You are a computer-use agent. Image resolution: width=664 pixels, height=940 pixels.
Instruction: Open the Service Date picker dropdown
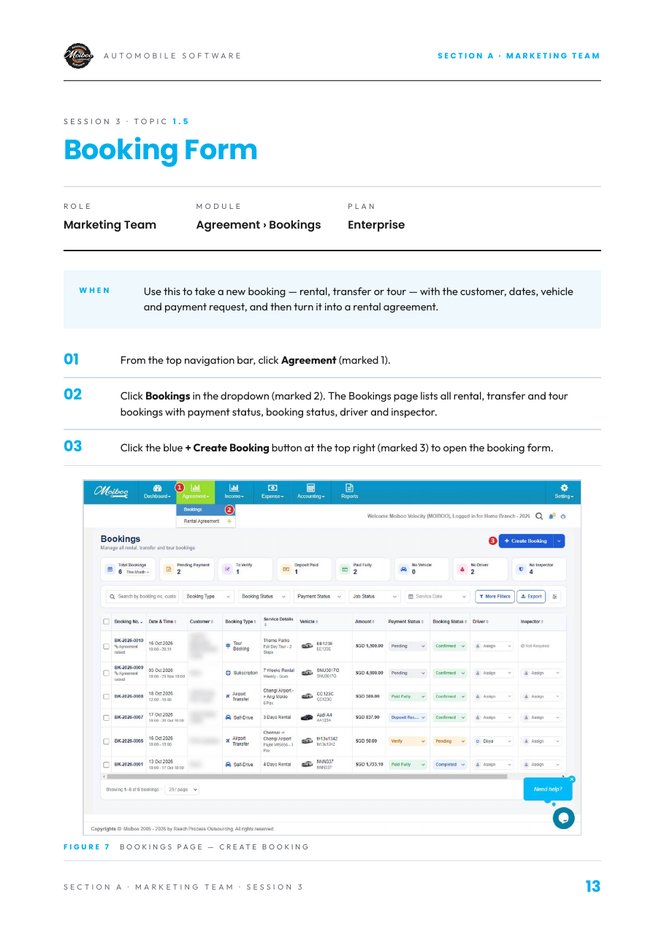(437, 596)
